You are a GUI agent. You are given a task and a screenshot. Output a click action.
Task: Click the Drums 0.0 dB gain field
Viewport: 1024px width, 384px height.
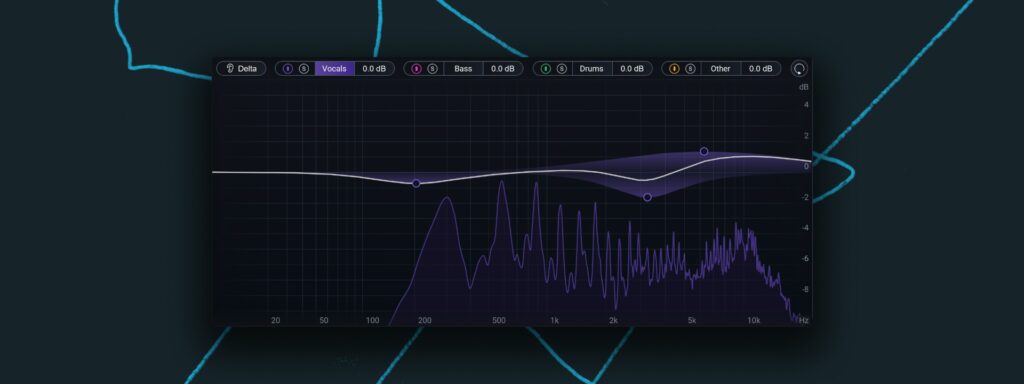[x=632, y=69]
